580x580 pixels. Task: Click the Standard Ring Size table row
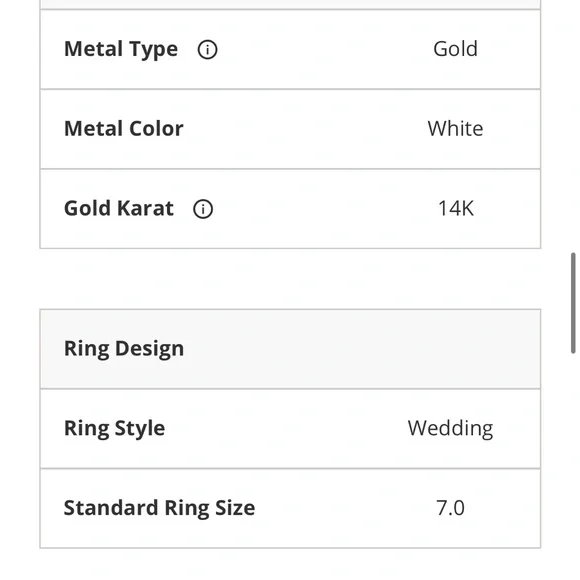pyautogui.click(x=290, y=508)
